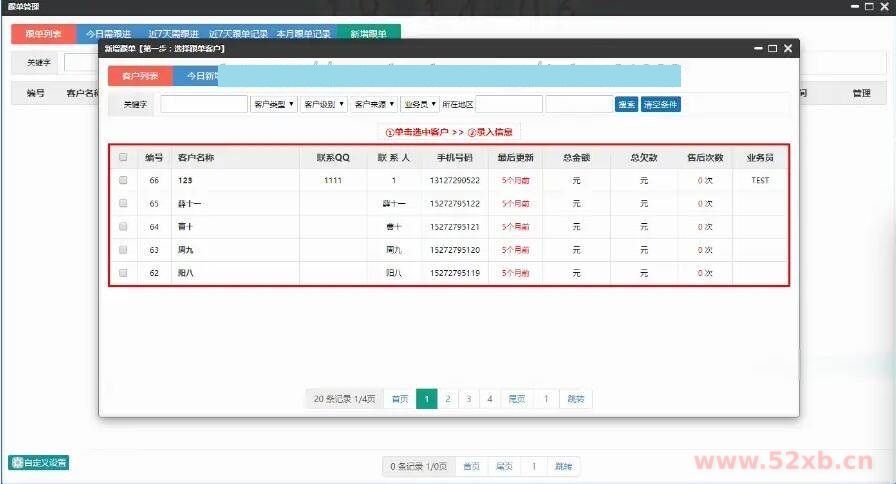Expand the 业务员 dropdown
The image size is (896, 484).
(x=419, y=104)
